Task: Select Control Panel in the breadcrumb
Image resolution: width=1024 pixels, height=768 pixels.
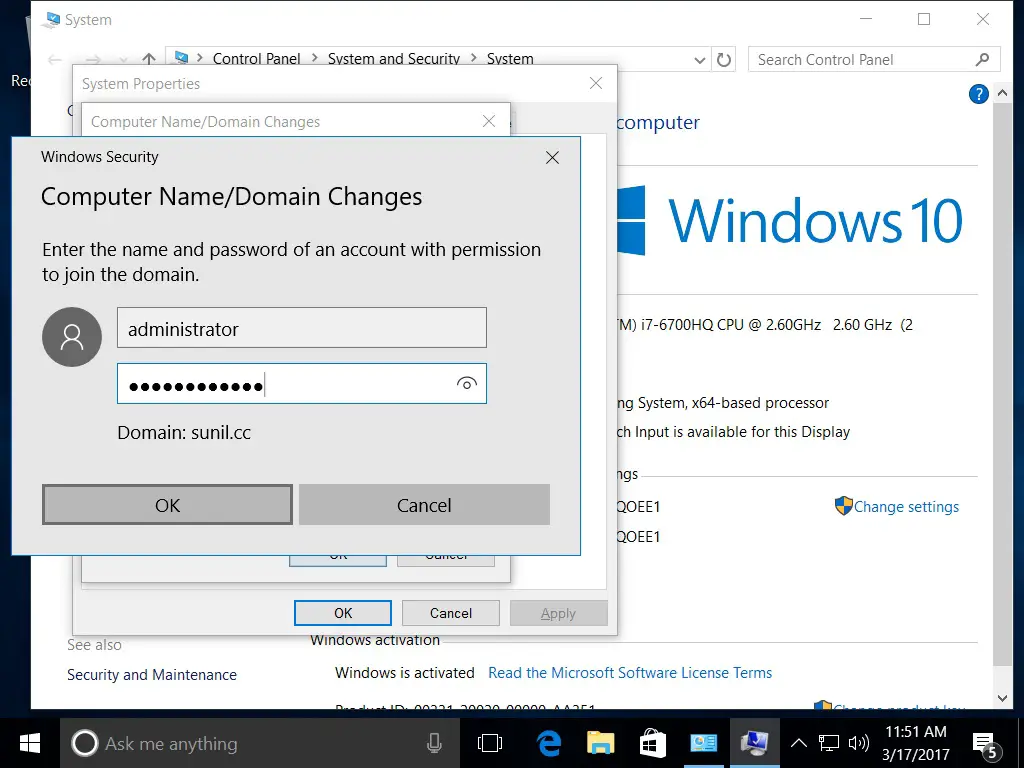Action: [x=257, y=59]
